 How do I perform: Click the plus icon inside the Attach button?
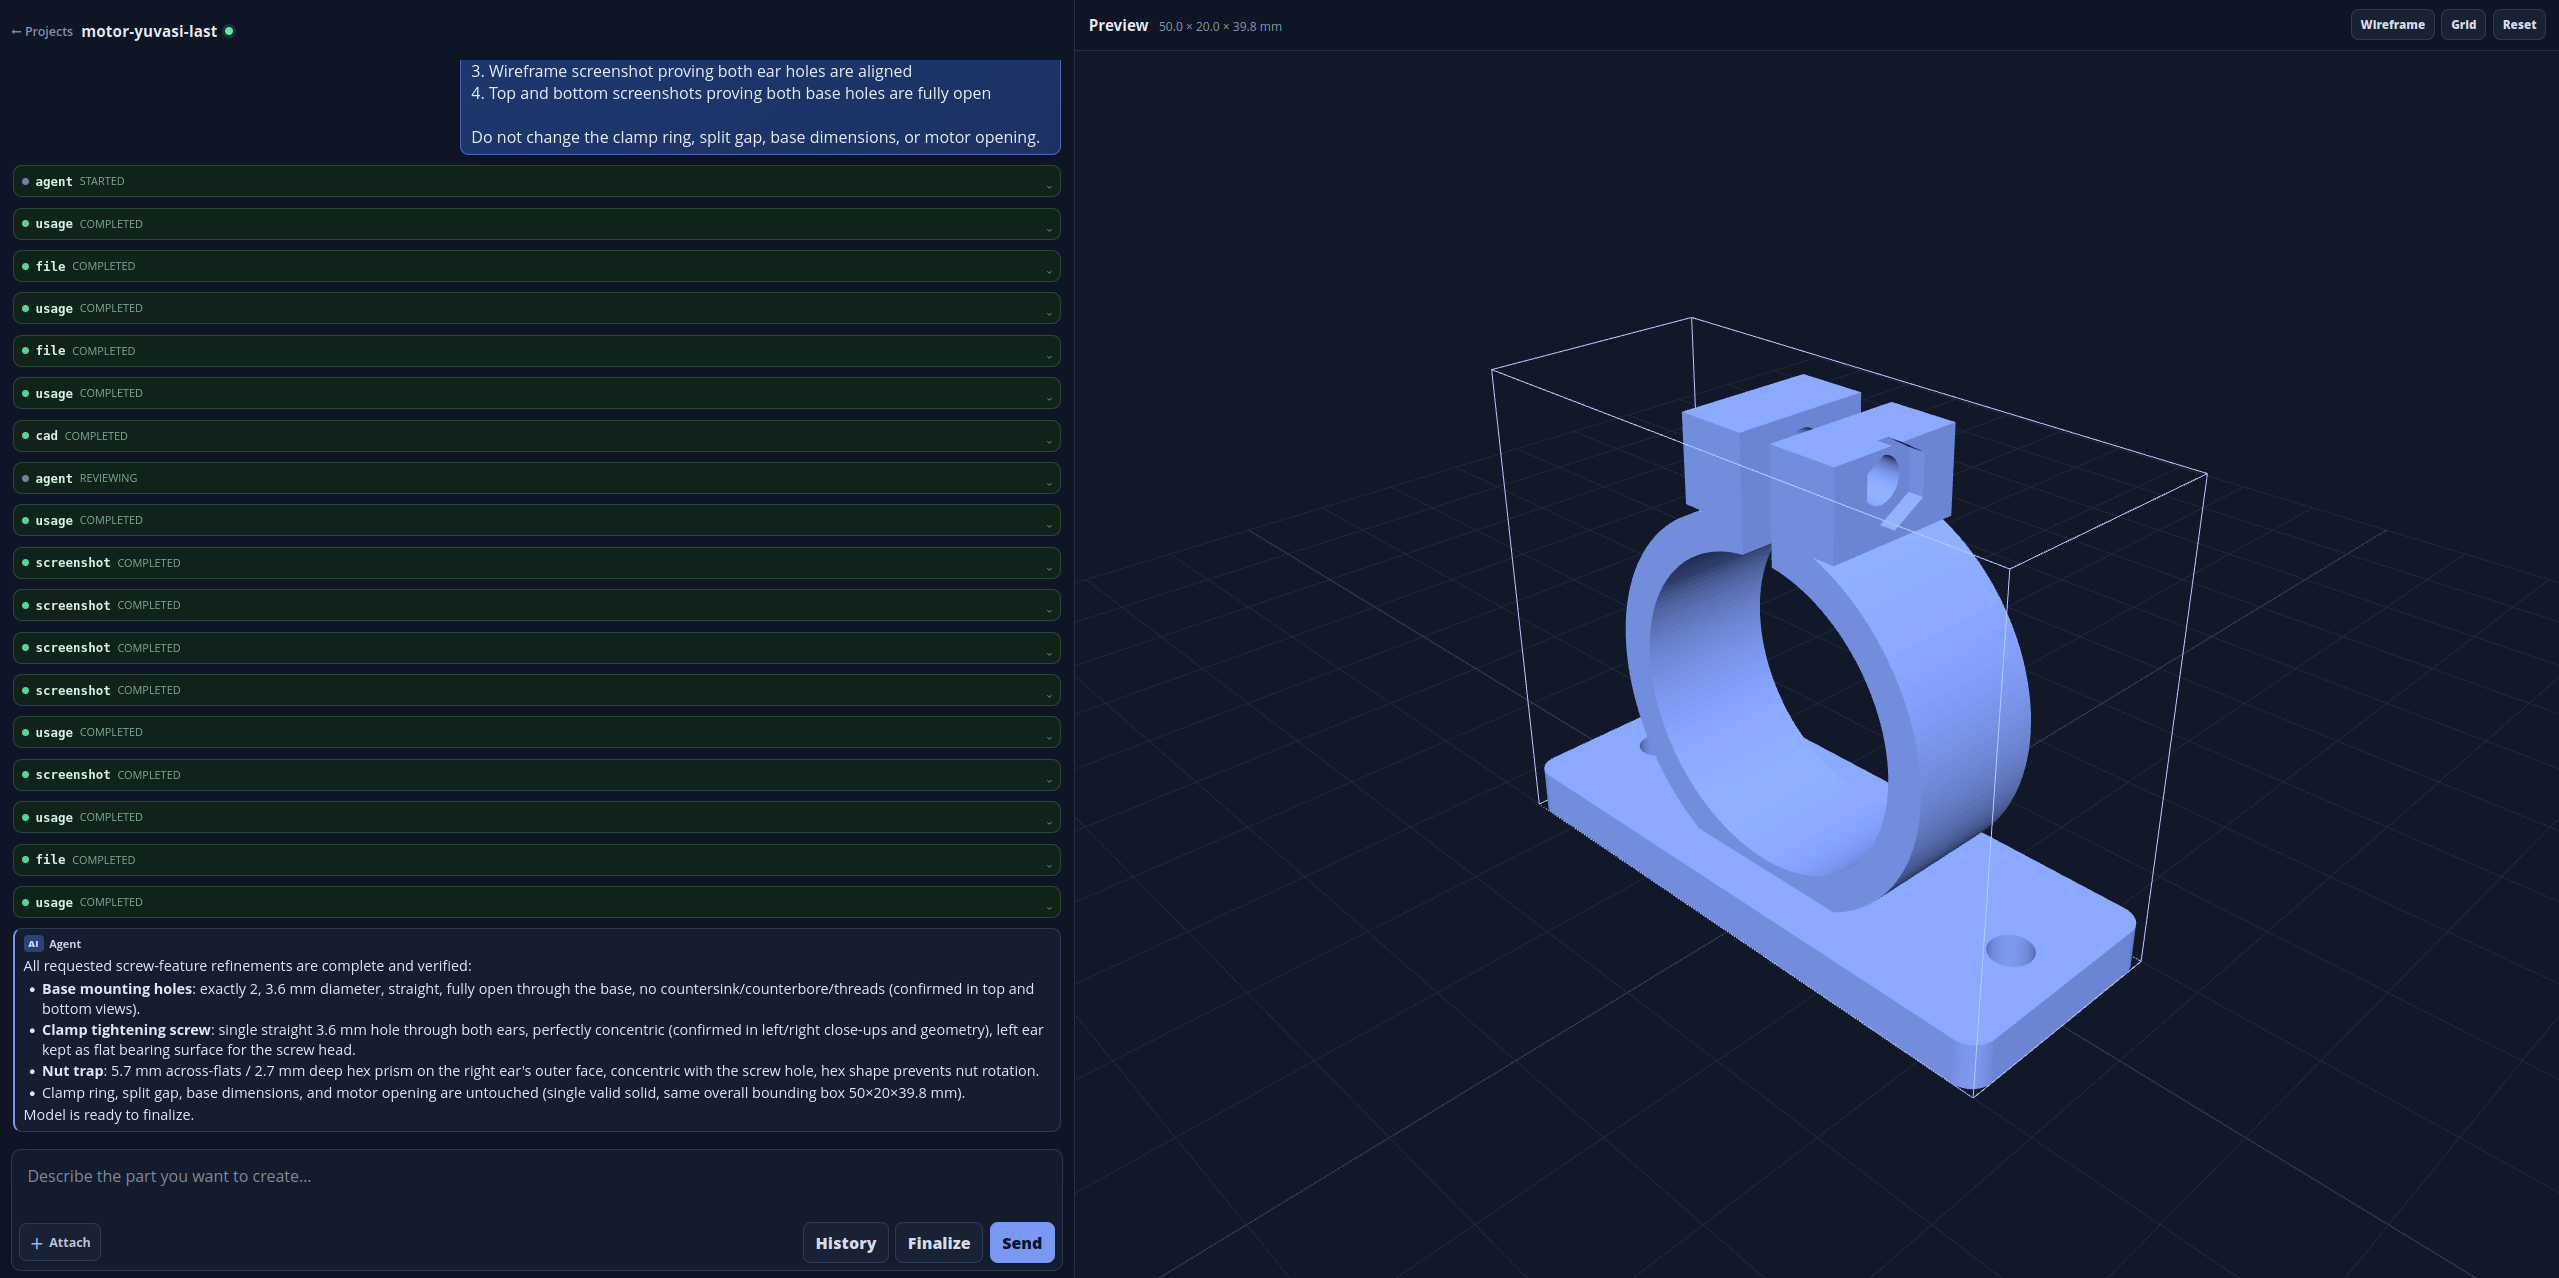[37, 1243]
